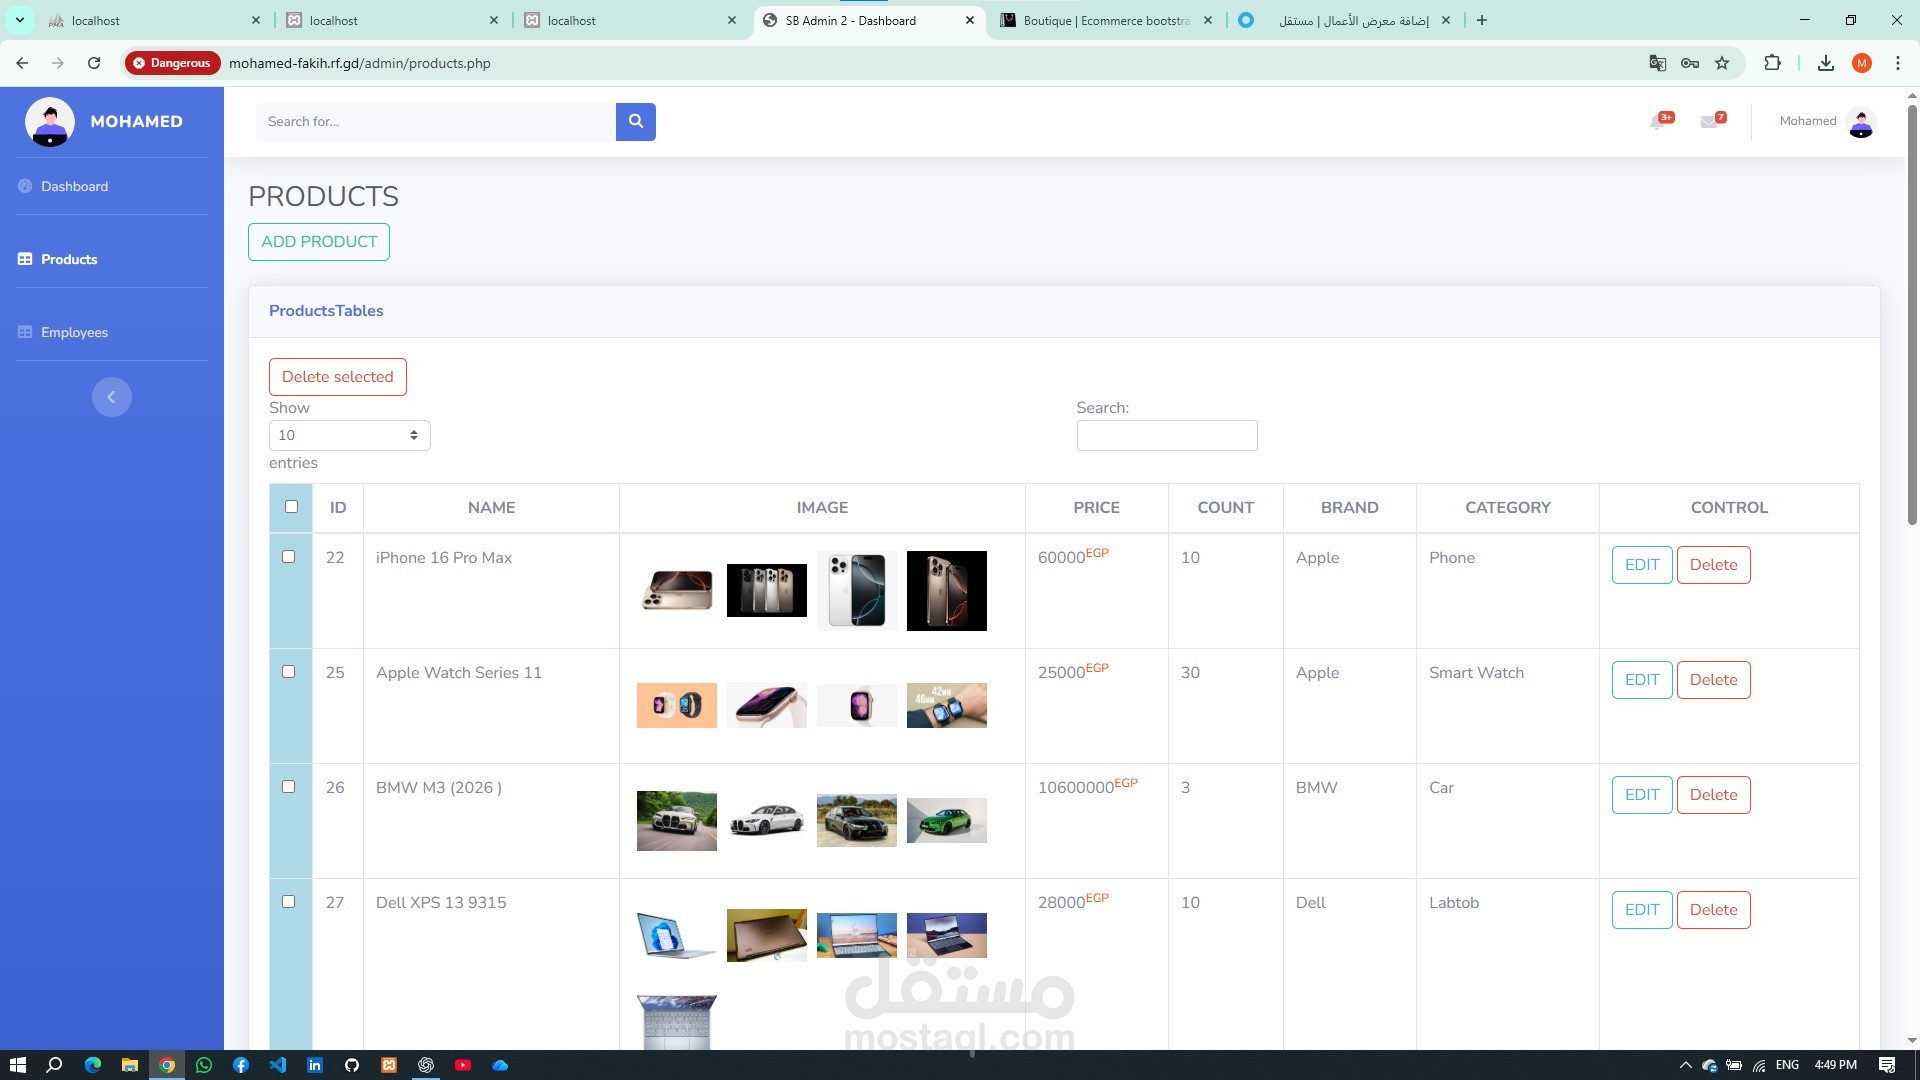
Task: Sort table by BRAND column header
Action: (1349, 508)
